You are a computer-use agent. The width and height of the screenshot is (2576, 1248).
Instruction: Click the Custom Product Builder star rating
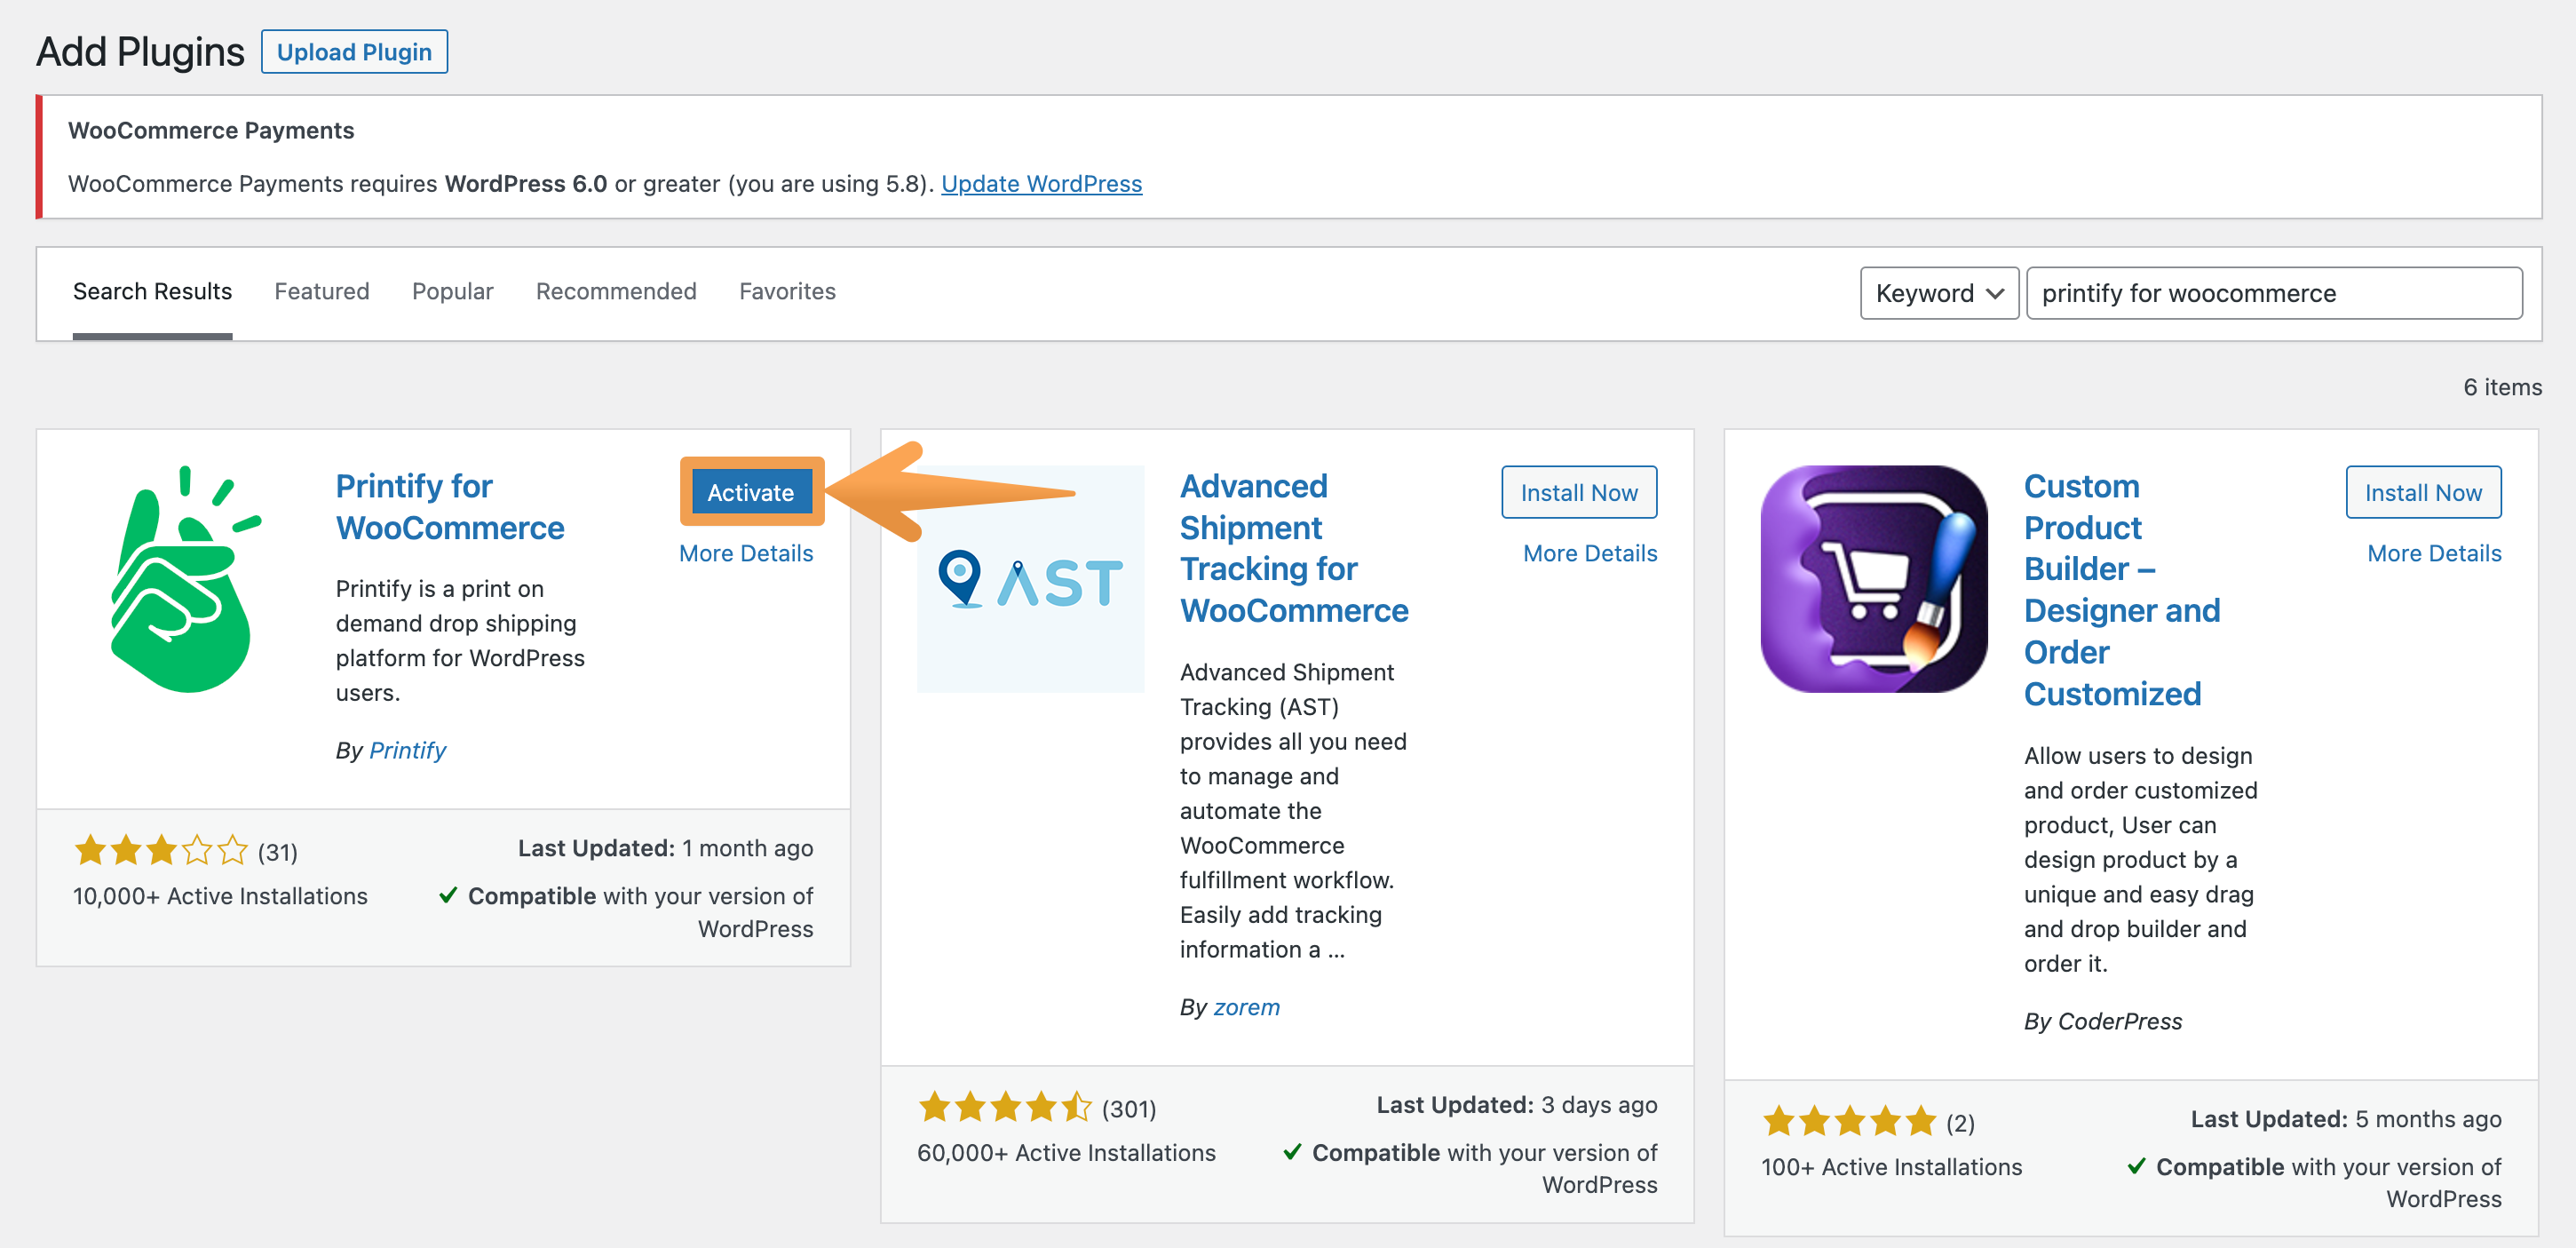click(x=1850, y=1122)
